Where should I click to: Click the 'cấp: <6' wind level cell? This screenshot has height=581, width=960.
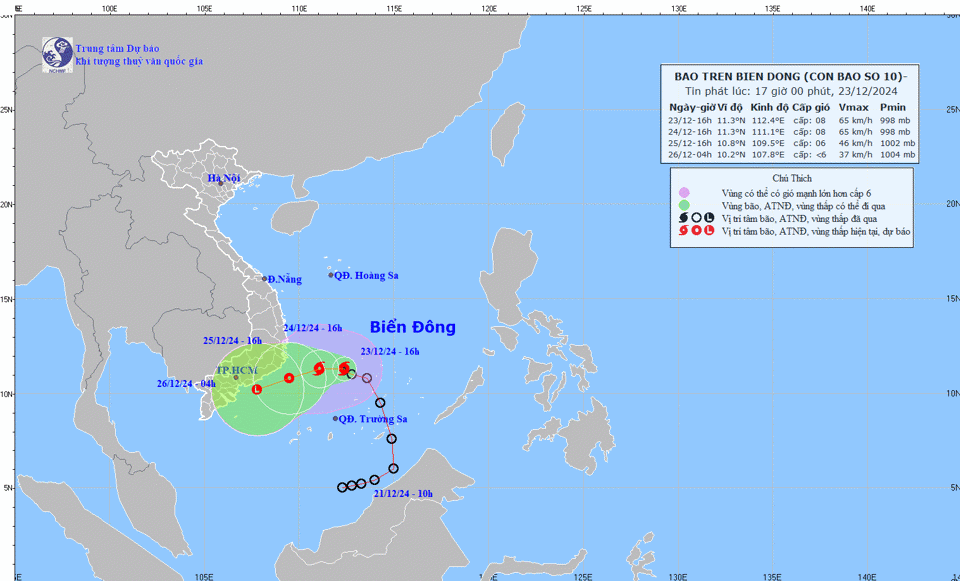pos(809,155)
